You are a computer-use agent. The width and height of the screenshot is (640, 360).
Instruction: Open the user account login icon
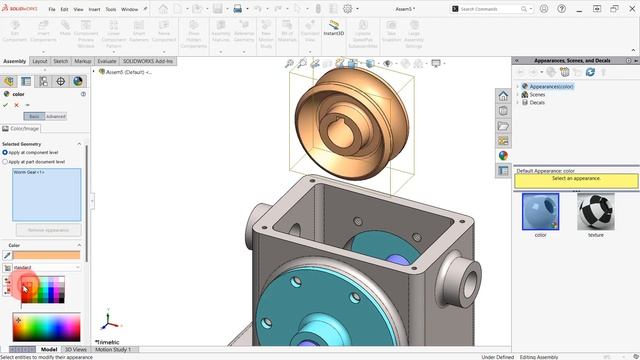tap(544, 9)
